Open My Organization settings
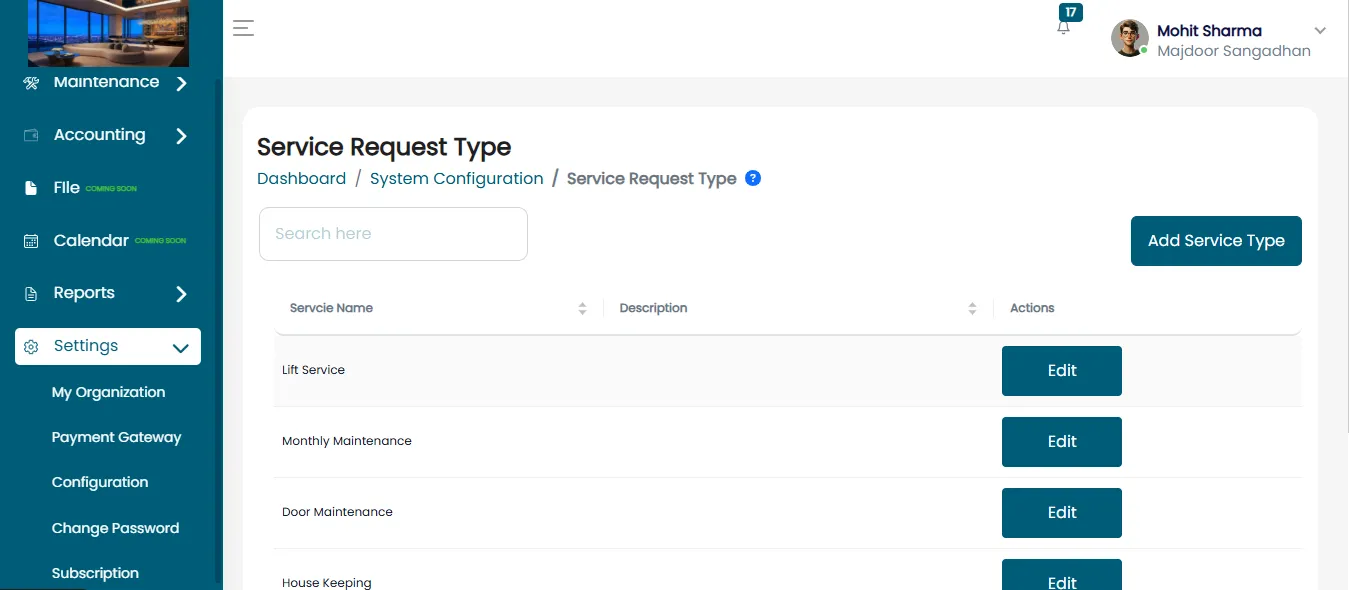Viewport: 1349px width, 590px height. 108,392
